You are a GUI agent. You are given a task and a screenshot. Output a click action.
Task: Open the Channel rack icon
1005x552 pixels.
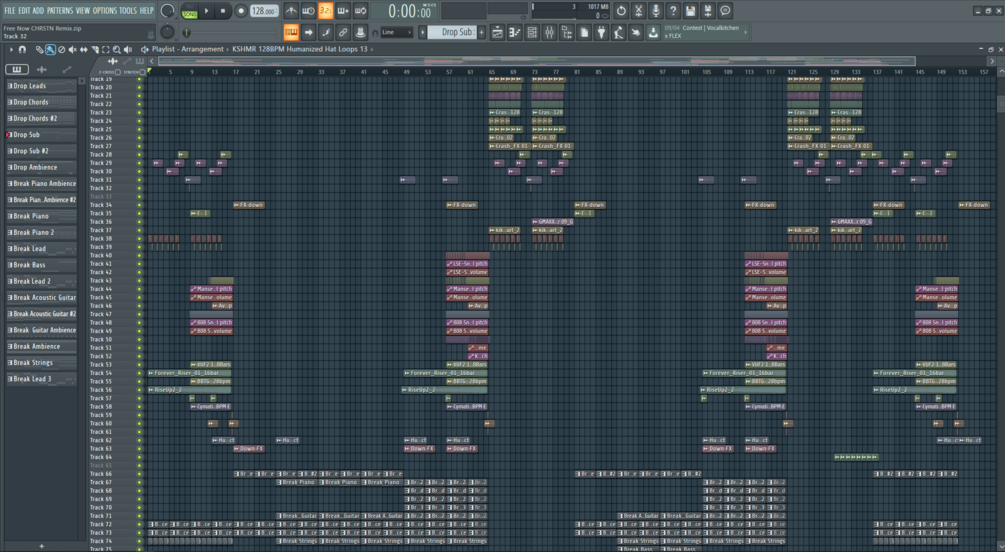click(x=532, y=32)
